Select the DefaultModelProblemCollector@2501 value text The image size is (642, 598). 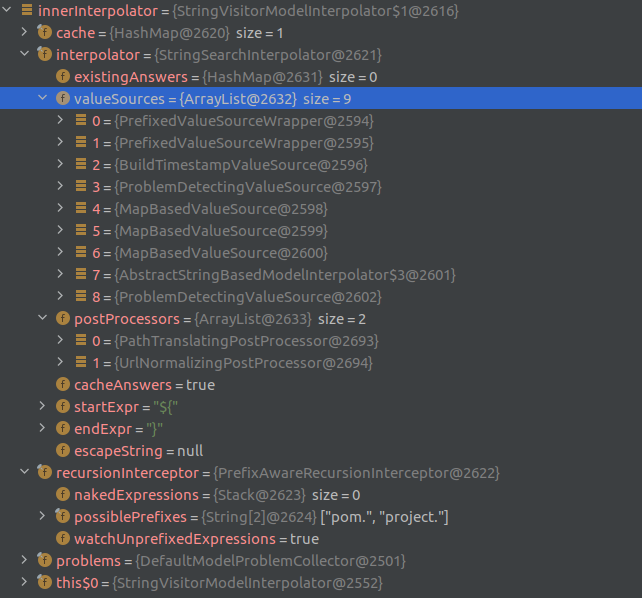click(270, 561)
